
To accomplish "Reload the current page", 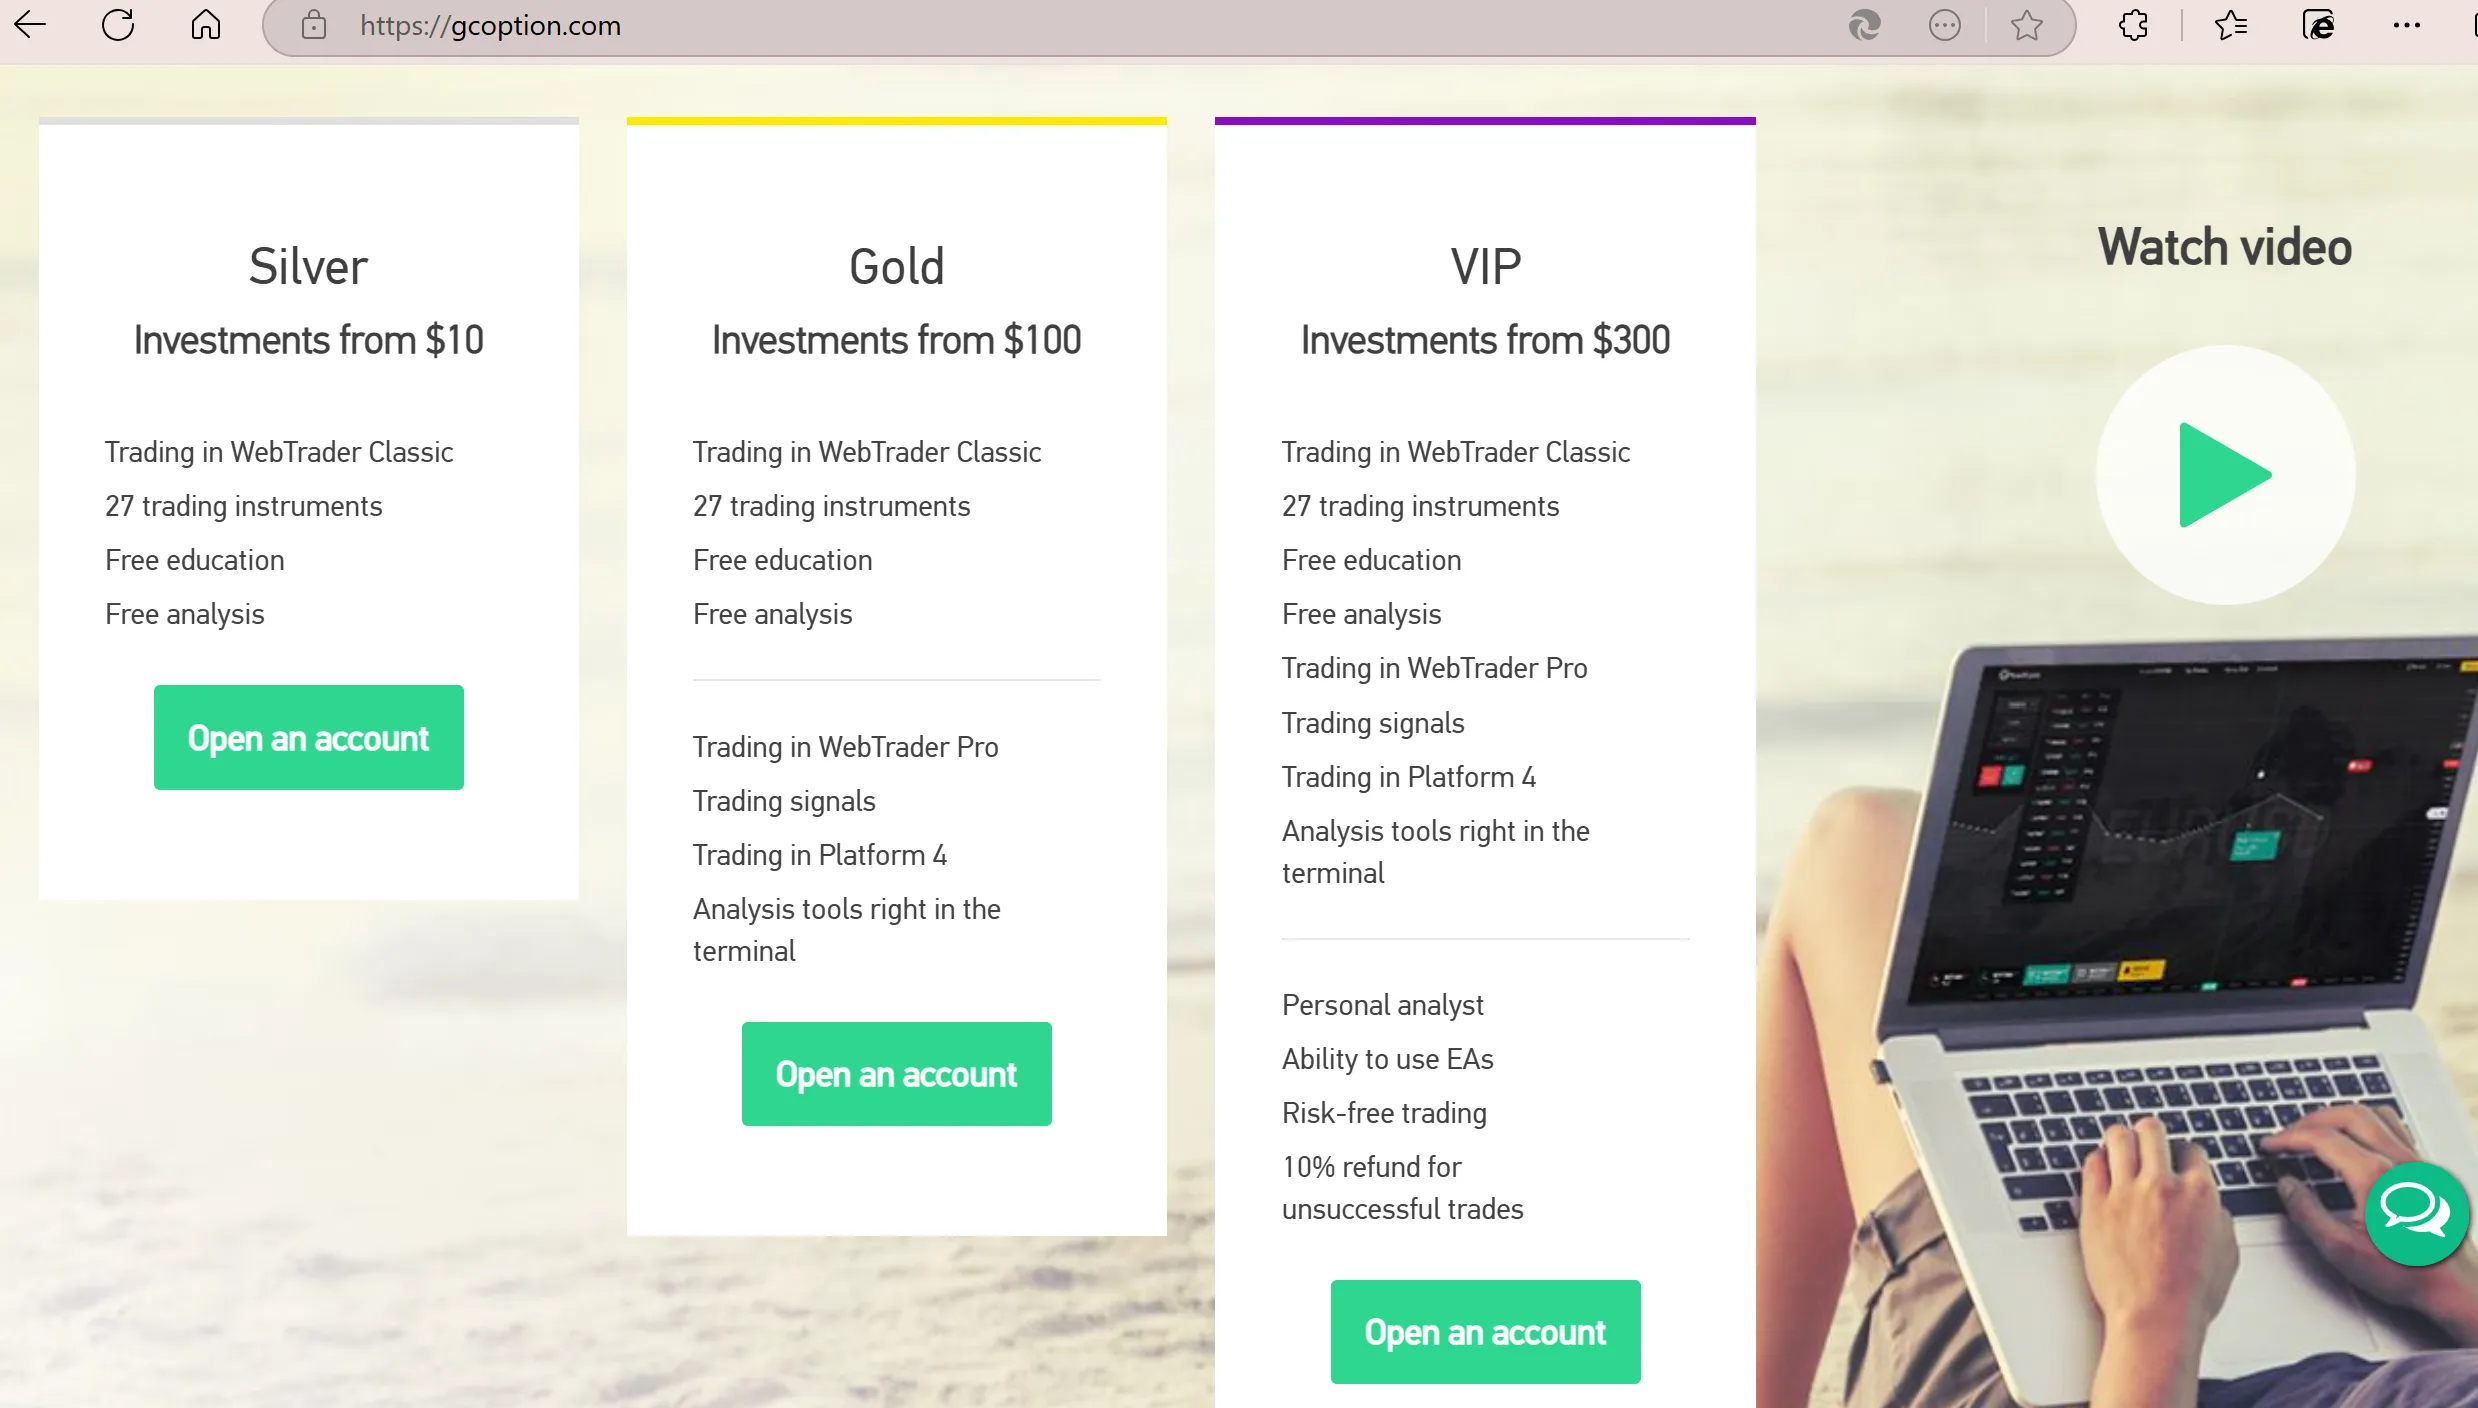I will [118, 25].
